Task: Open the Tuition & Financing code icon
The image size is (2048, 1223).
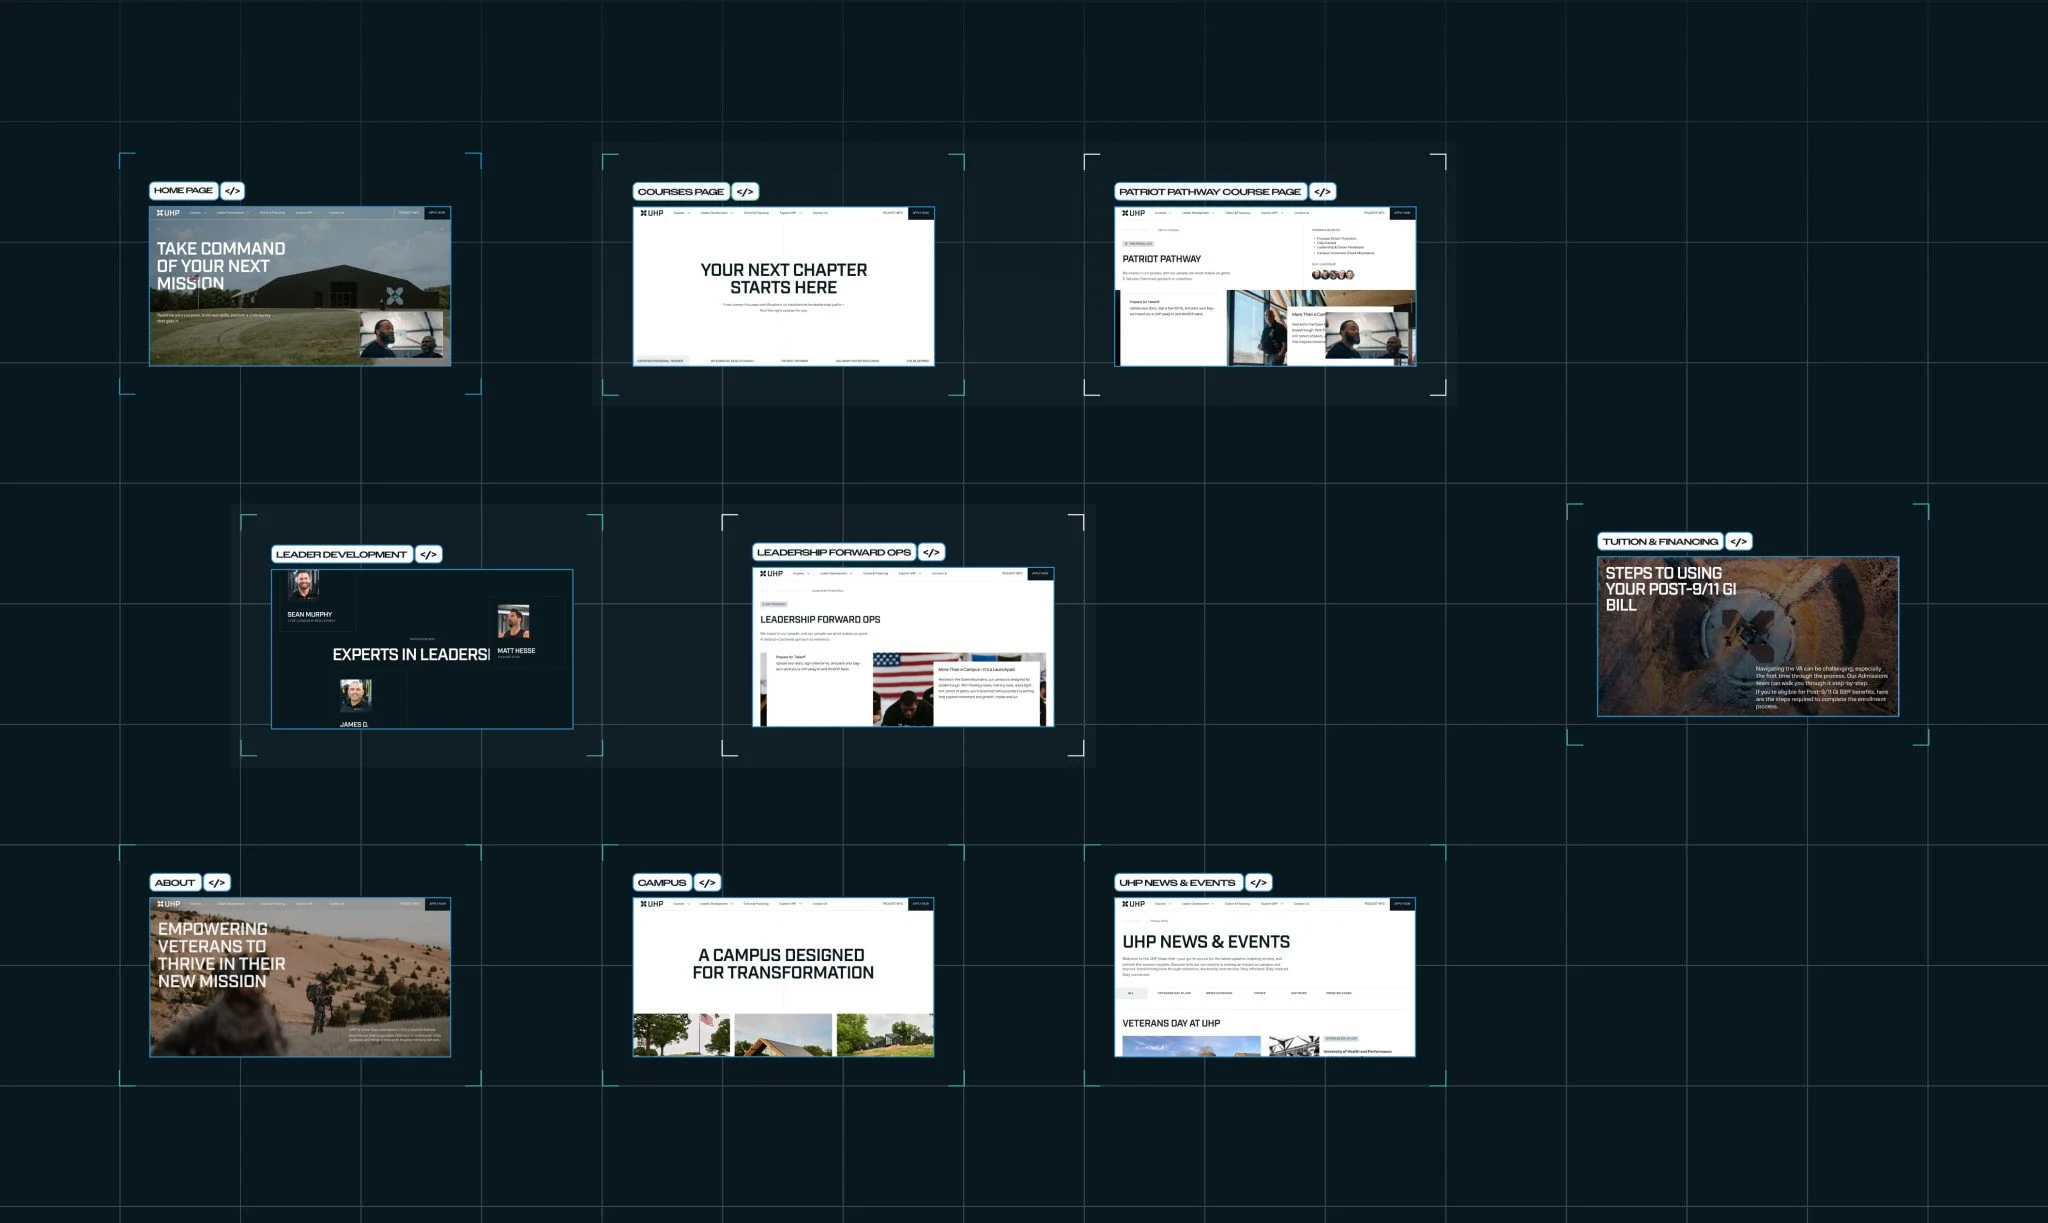Action: [1738, 541]
